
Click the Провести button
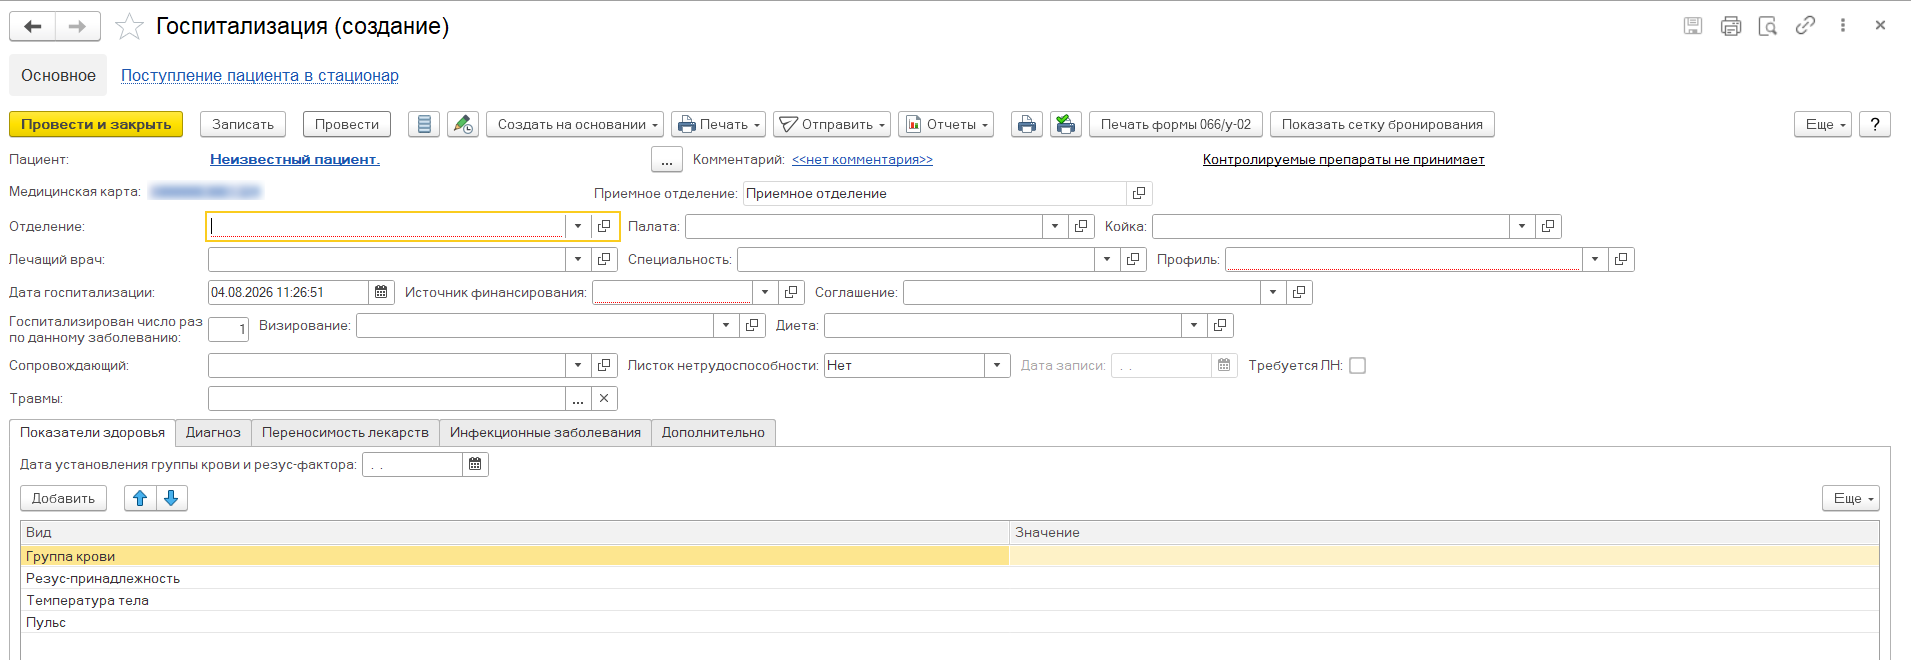(x=347, y=124)
